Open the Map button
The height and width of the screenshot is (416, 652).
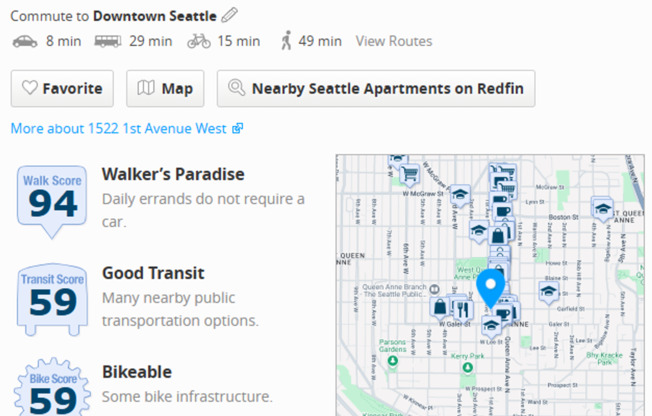[x=165, y=89]
